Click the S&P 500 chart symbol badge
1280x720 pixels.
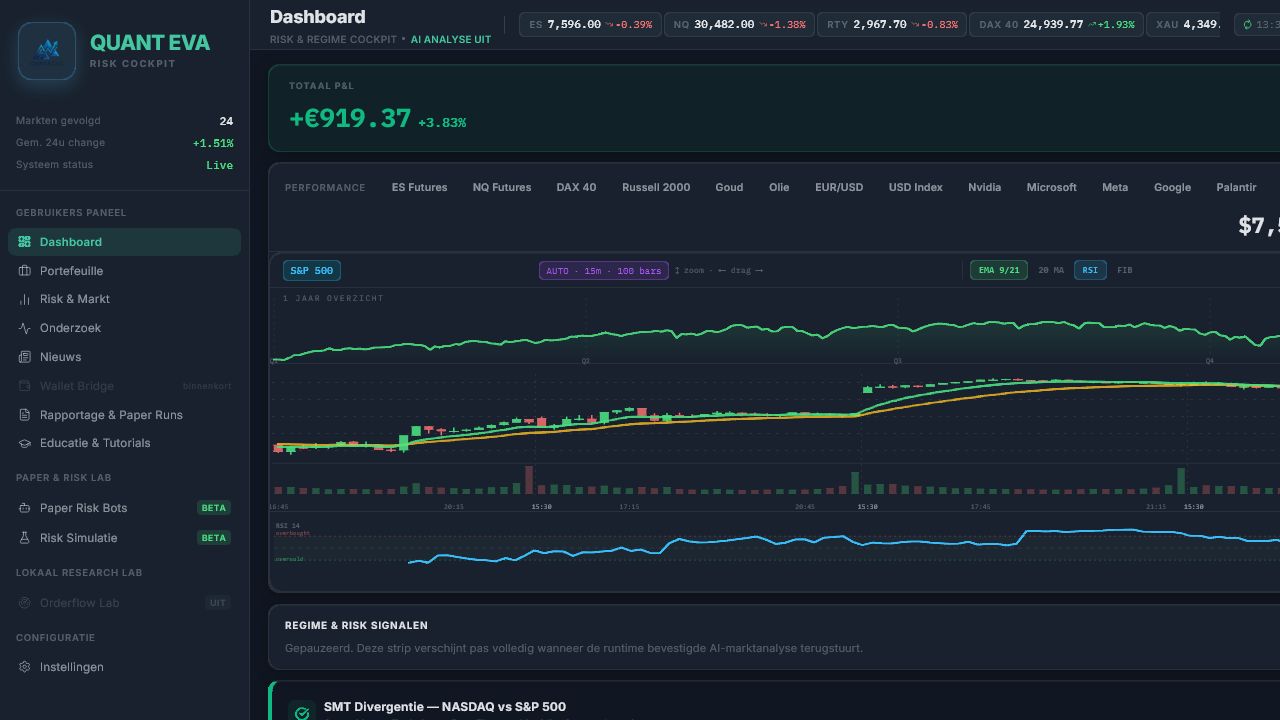tap(312, 270)
